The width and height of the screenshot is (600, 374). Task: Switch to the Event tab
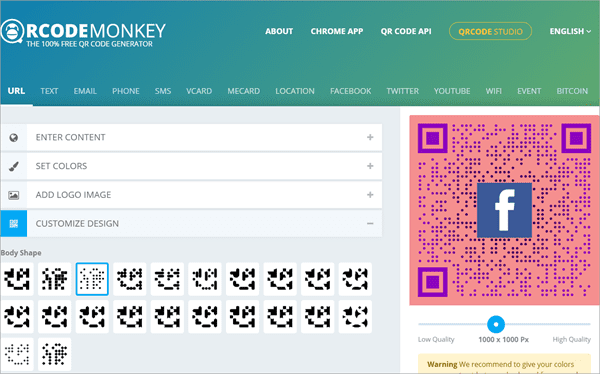(529, 91)
